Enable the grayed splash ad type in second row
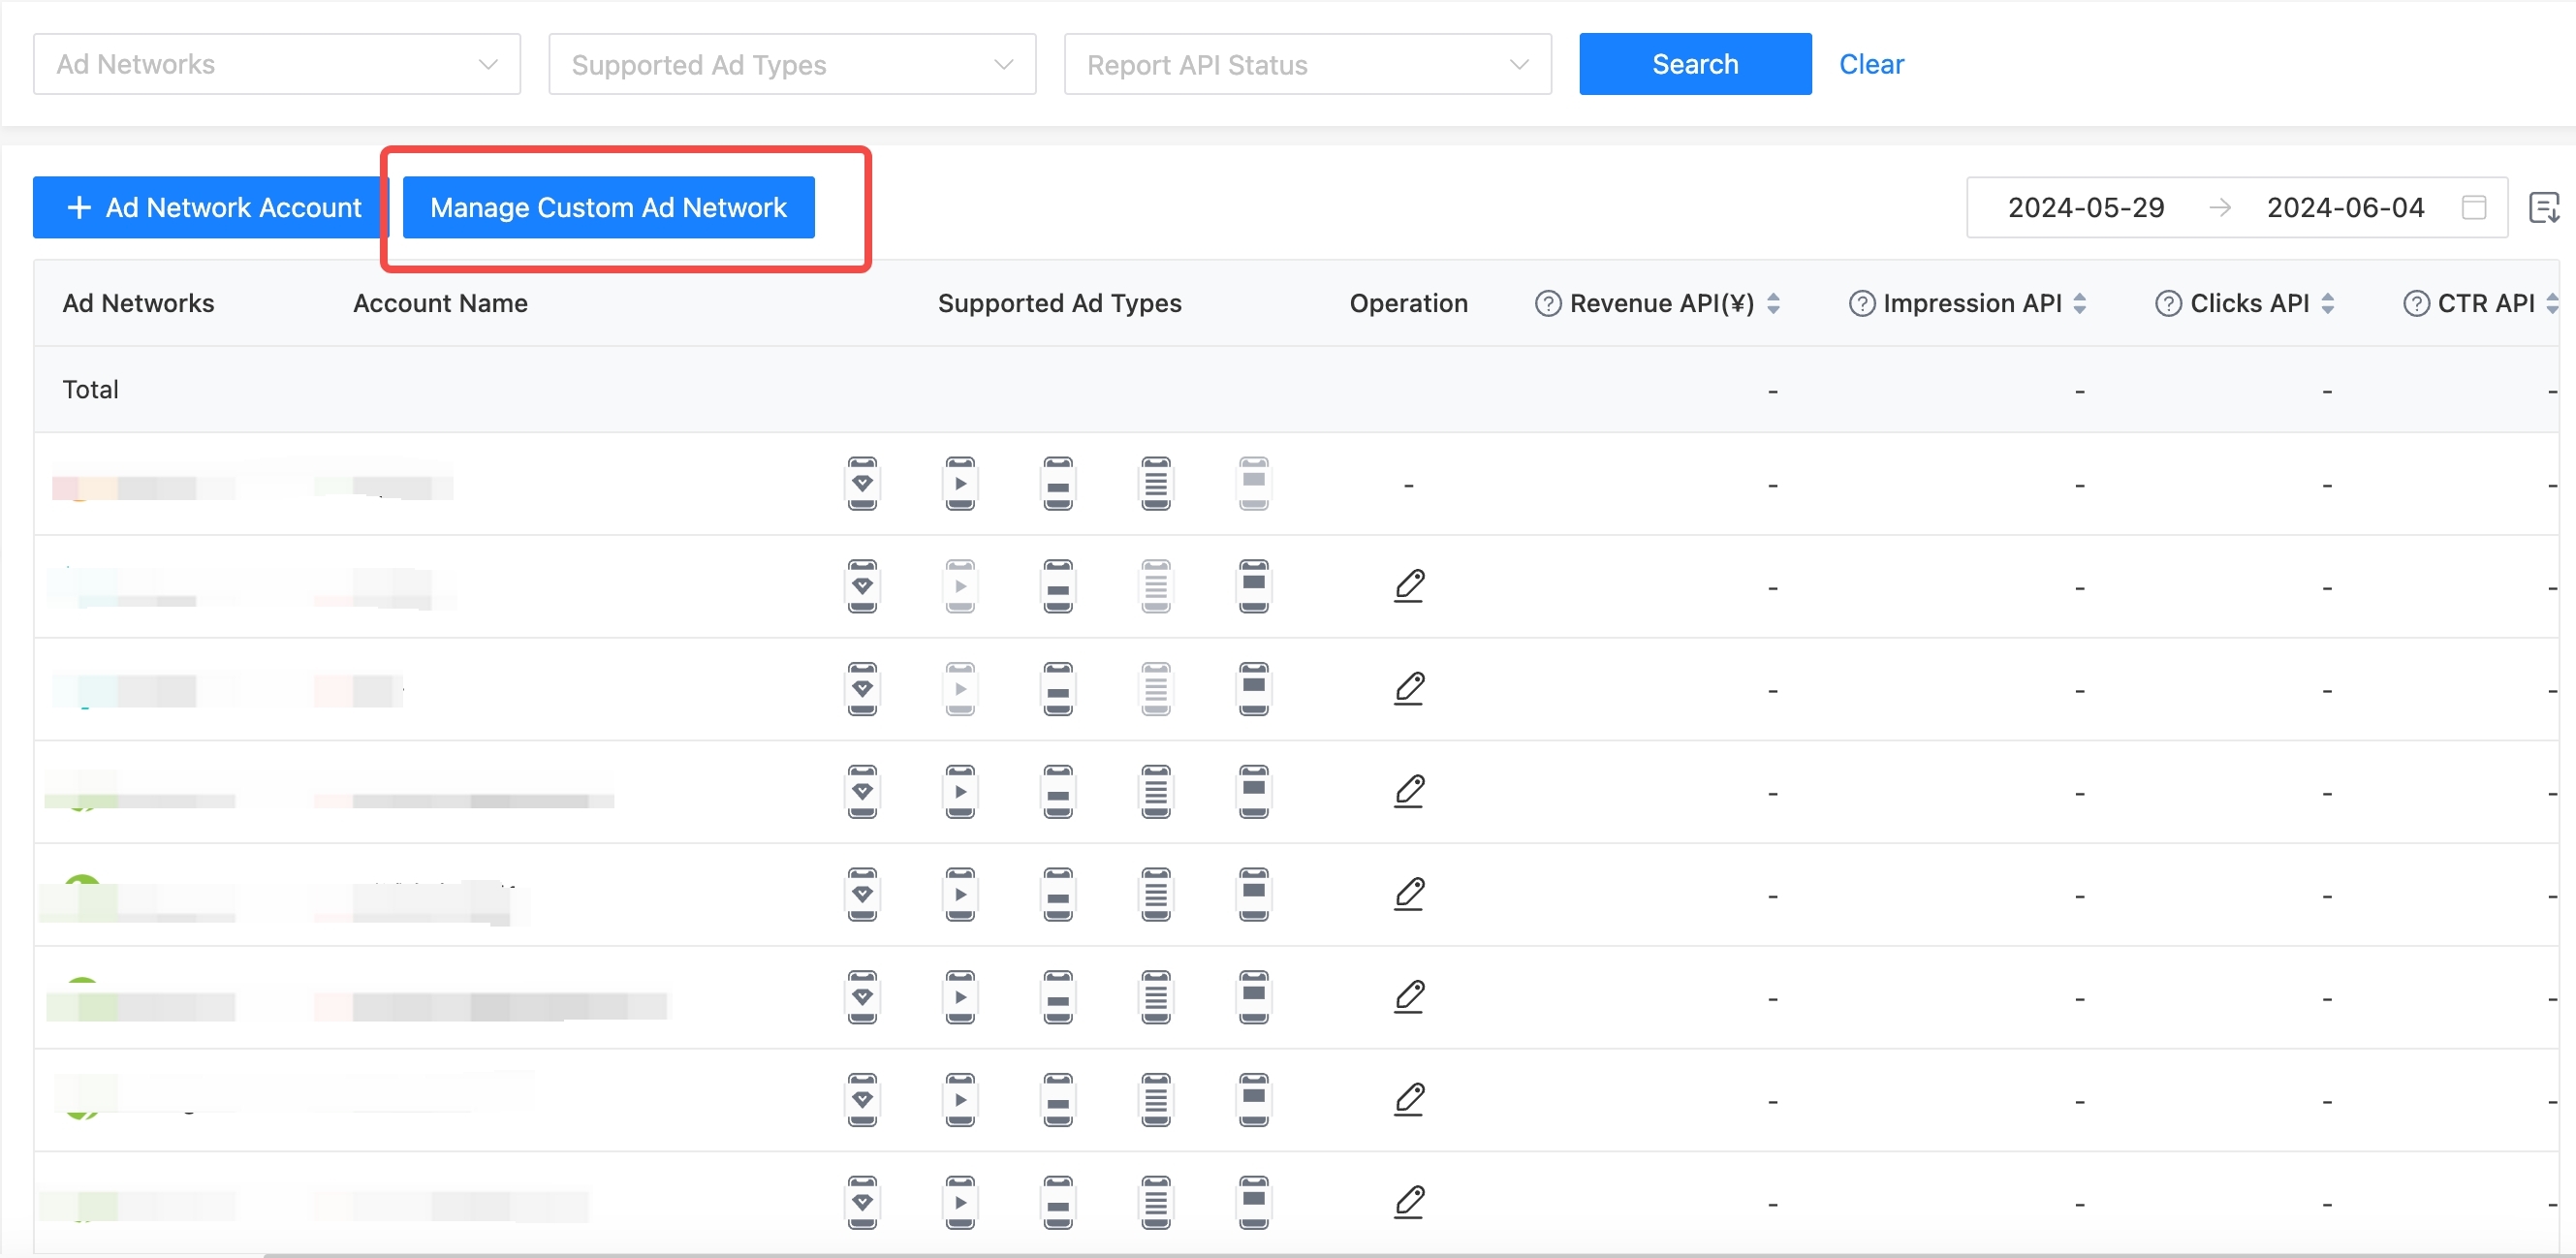The width and height of the screenshot is (2576, 1258). [x=1253, y=586]
